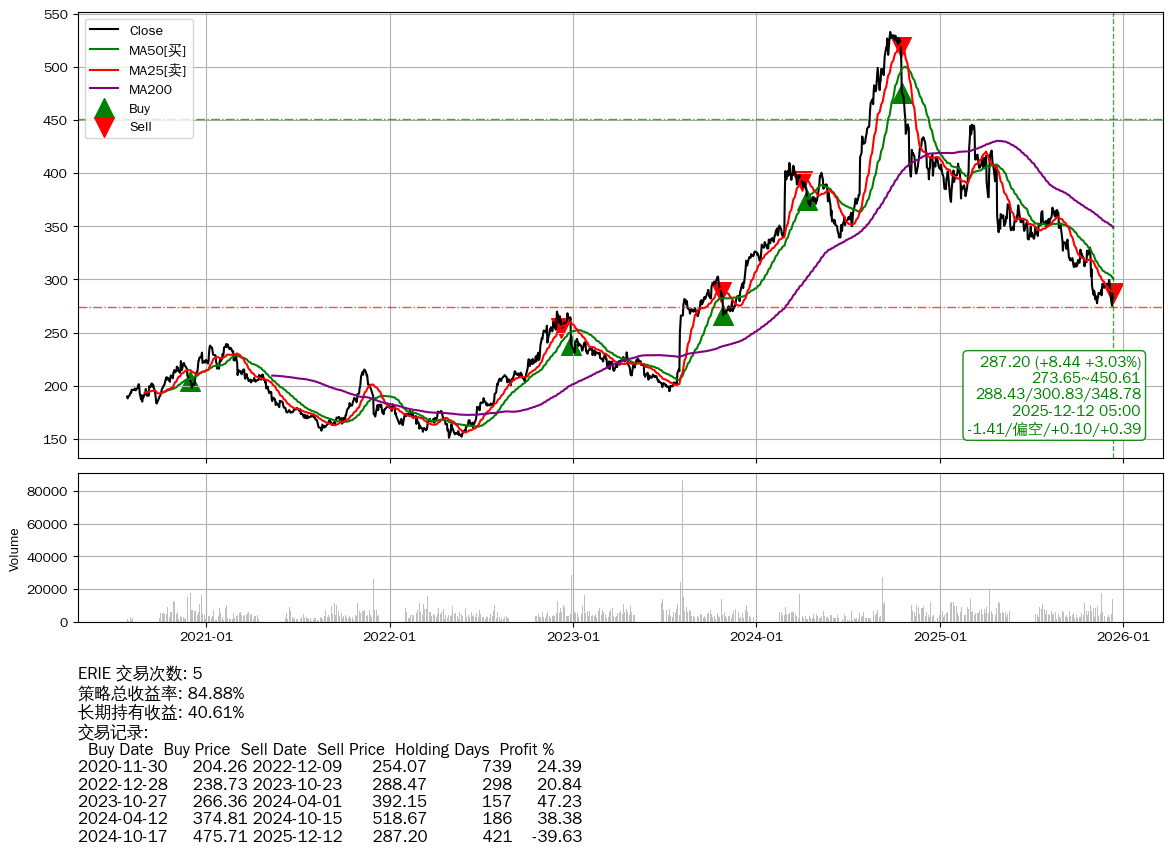Select the Buy marker just before 2023-01

tap(571, 345)
